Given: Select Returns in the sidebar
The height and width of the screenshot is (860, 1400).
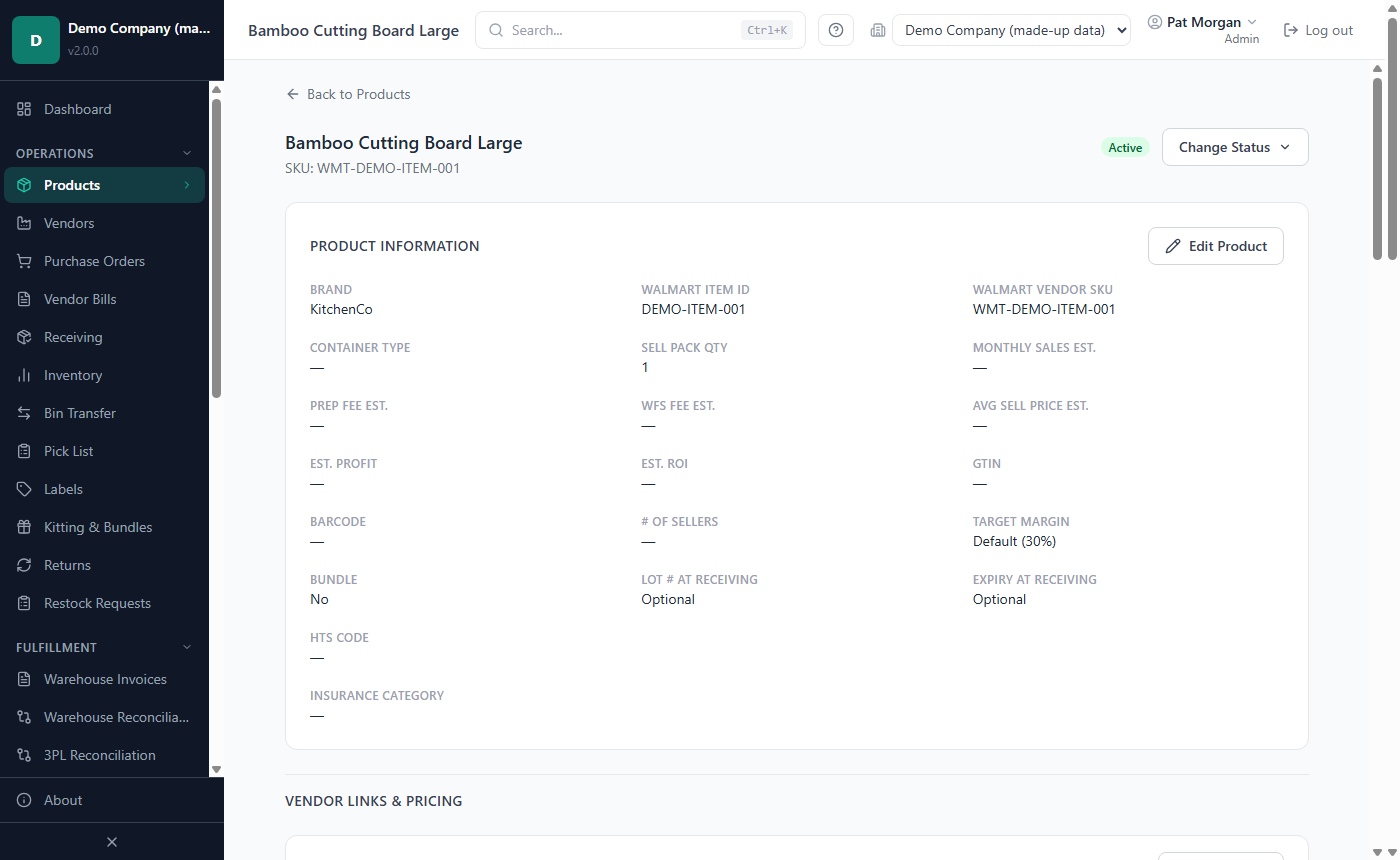Looking at the screenshot, I should pos(104,565).
